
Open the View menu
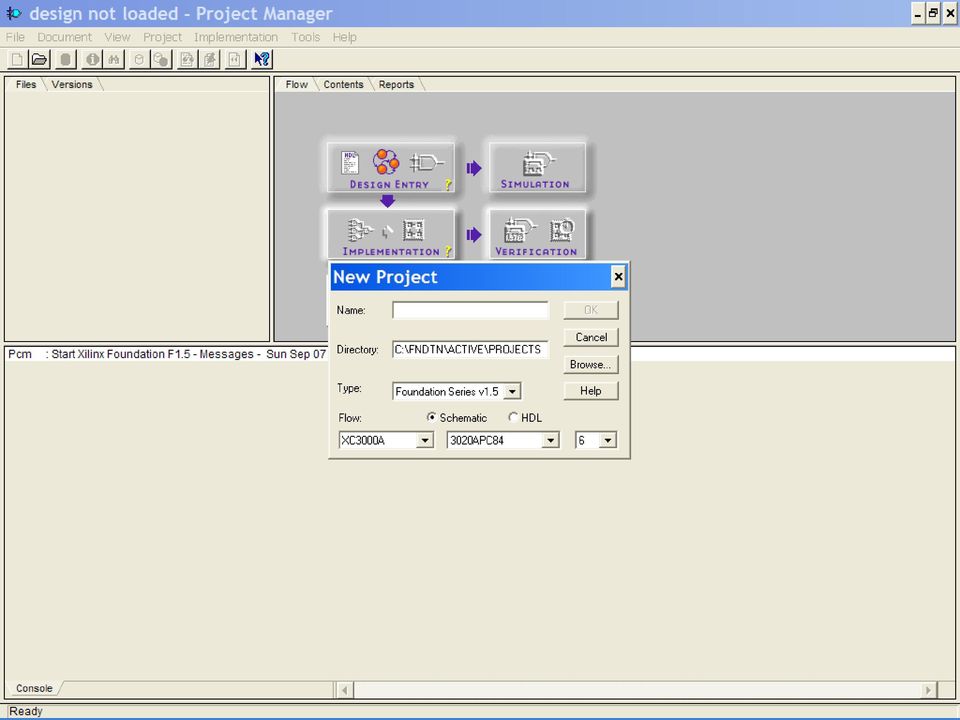(x=117, y=37)
